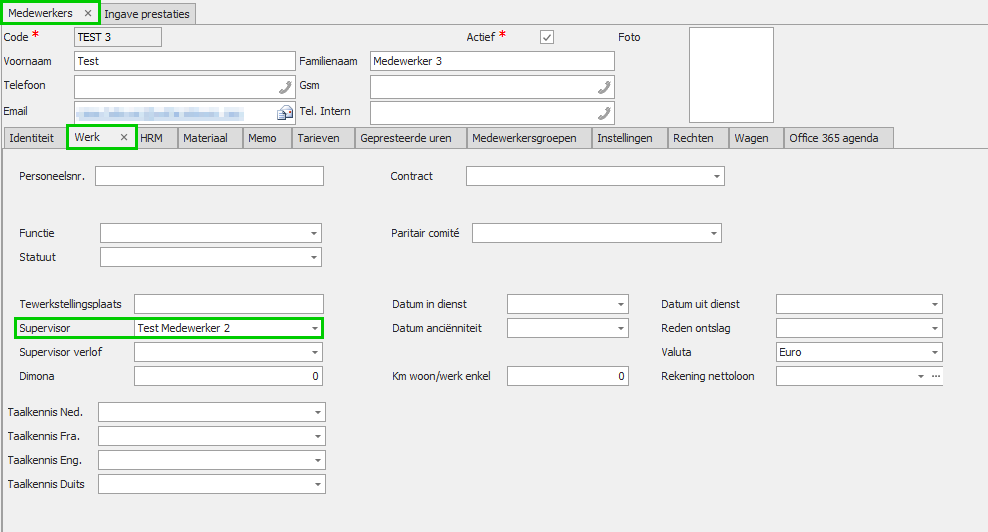Open the Statuut dropdown

point(314,257)
